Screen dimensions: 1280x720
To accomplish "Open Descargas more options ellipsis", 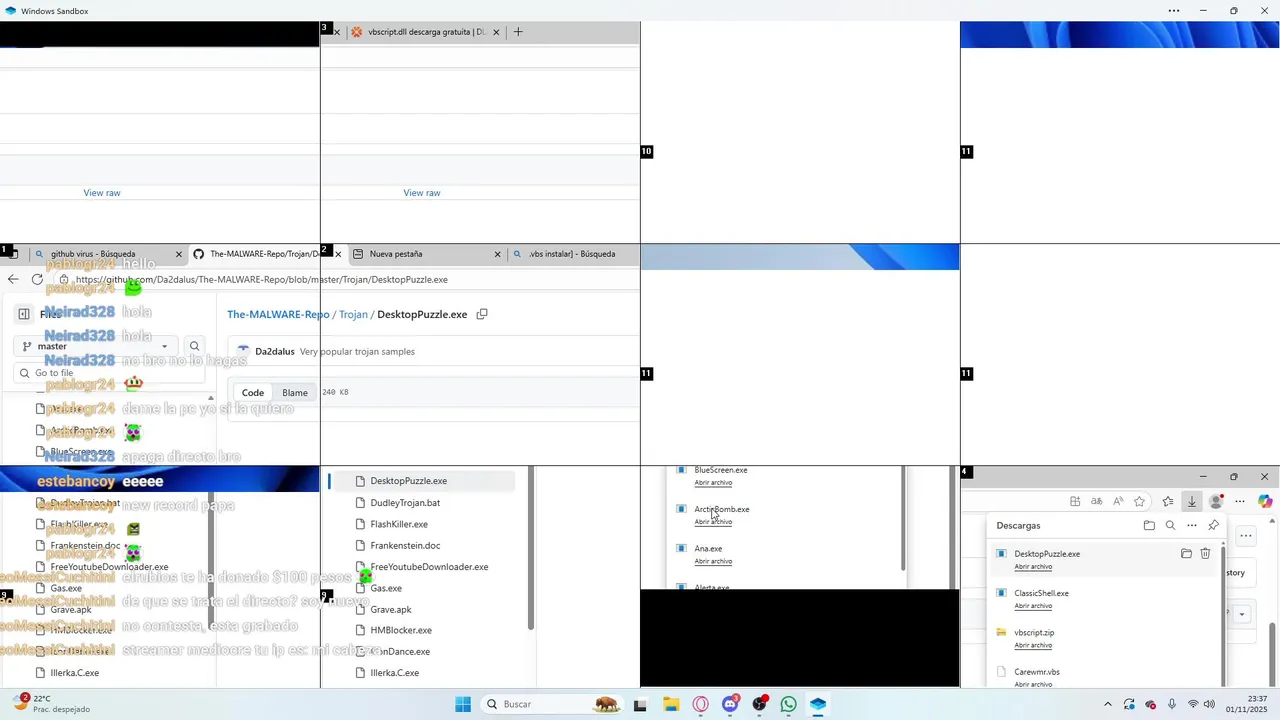I will coord(1192,525).
